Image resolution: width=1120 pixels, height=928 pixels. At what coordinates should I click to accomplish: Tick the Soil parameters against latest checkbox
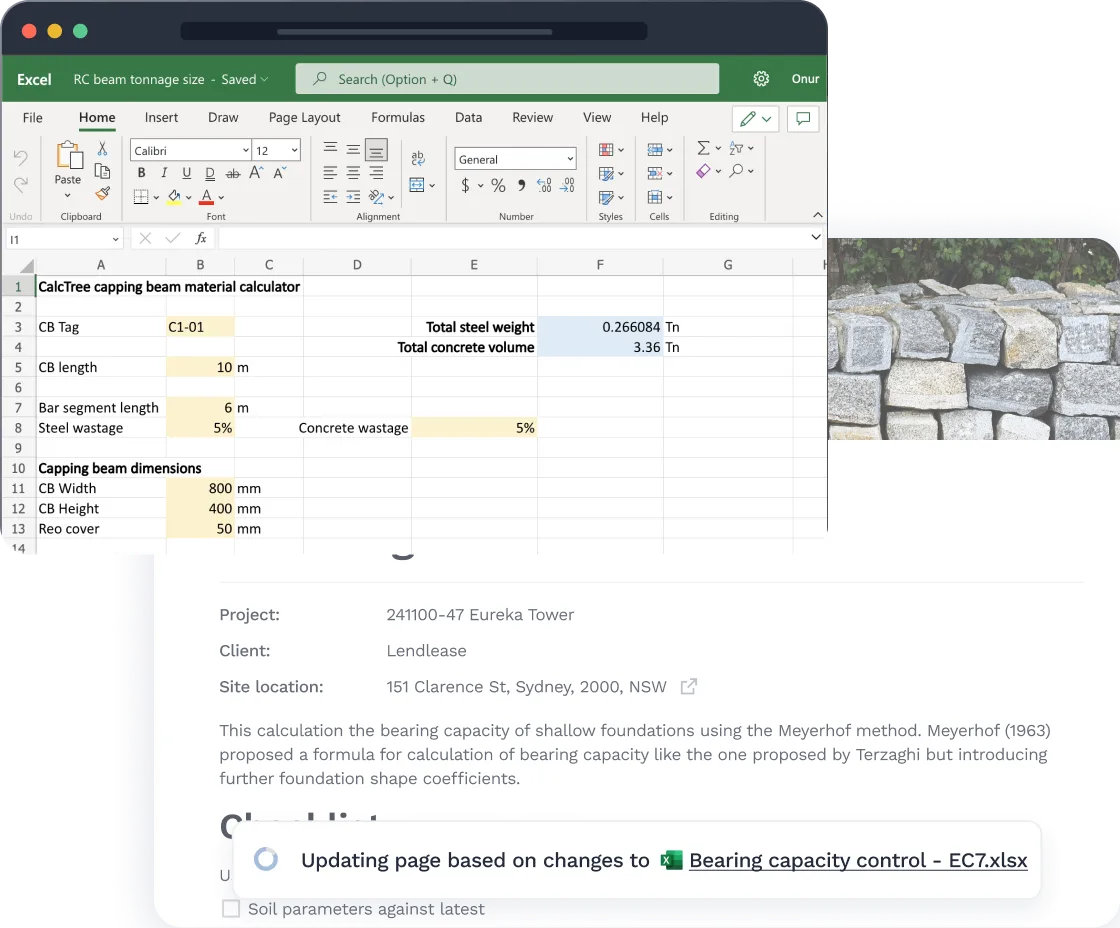coord(231,909)
